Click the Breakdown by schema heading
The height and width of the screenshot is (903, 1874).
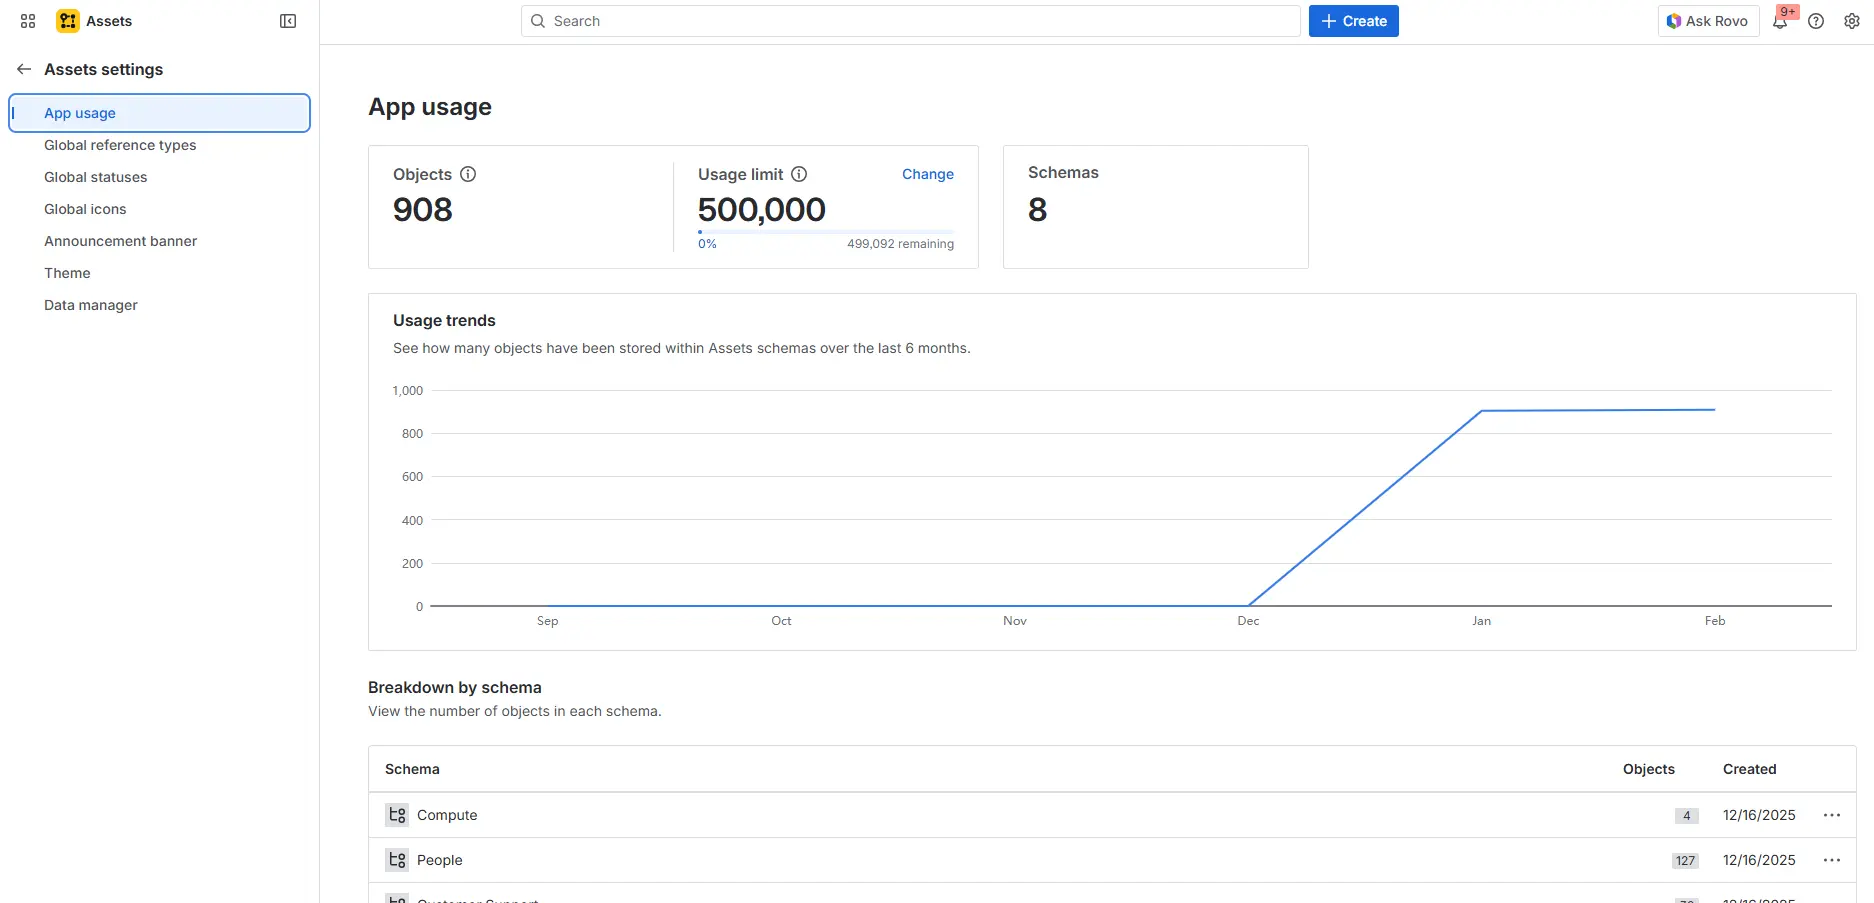click(455, 687)
